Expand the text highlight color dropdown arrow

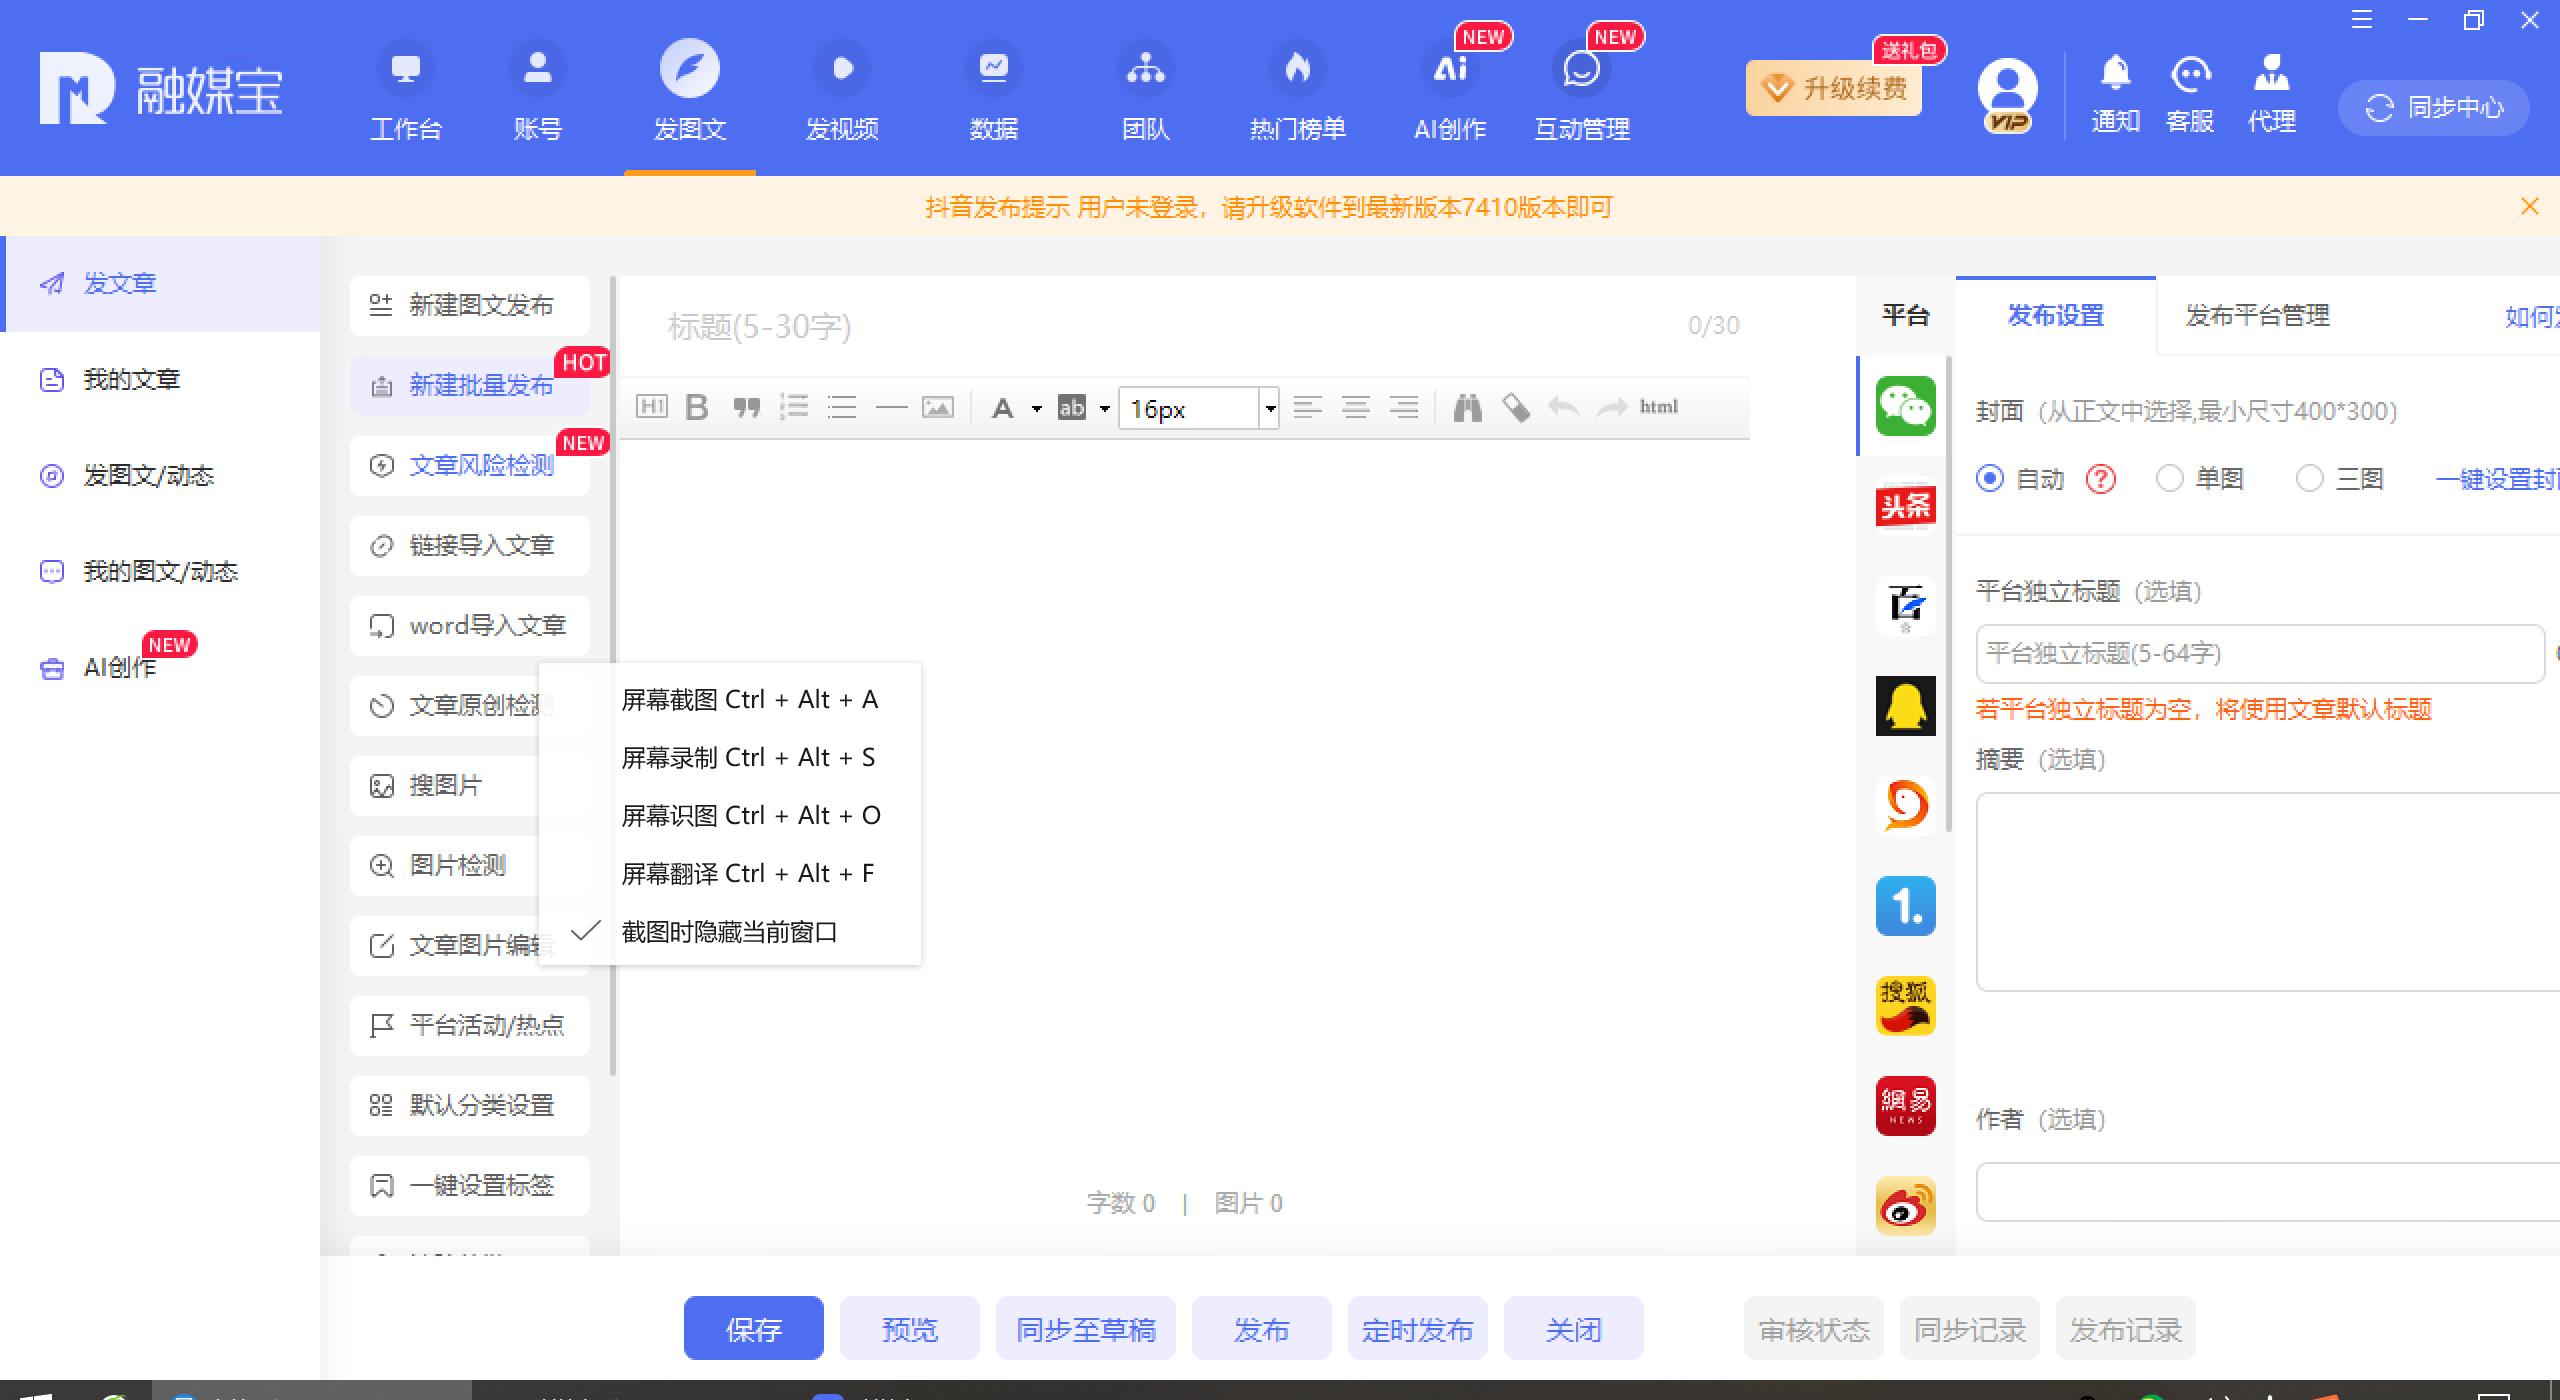[x=1105, y=408]
